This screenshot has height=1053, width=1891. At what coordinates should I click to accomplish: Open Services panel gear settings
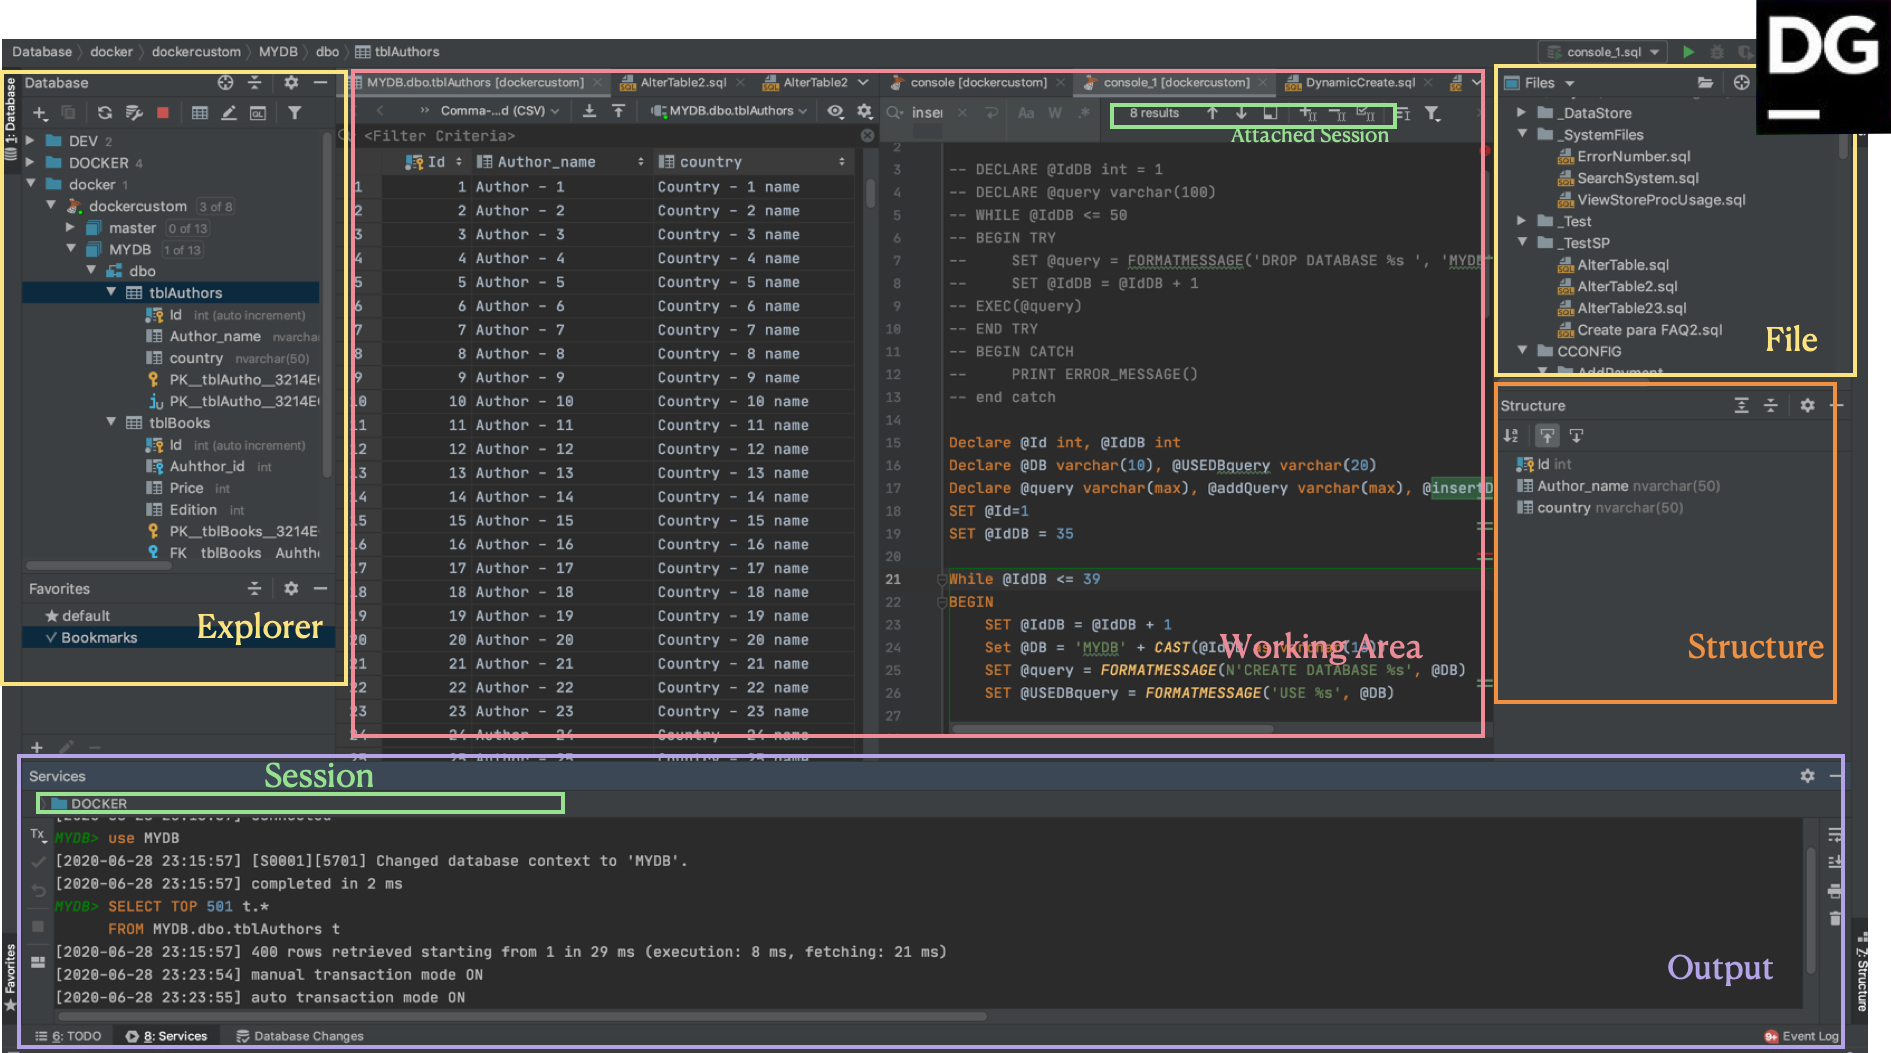coord(1807,776)
